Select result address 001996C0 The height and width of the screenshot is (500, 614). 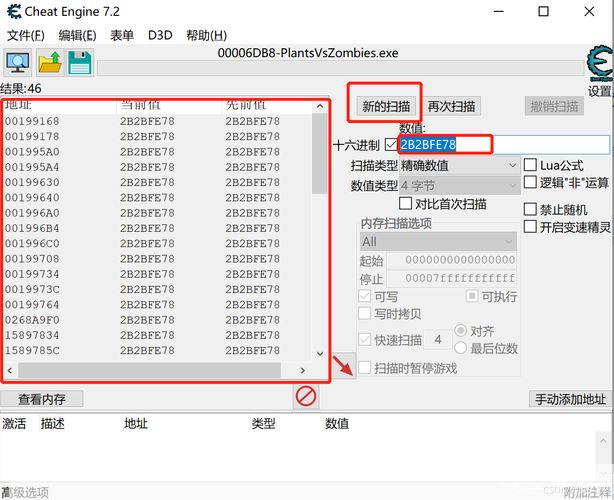pos(32,244)
